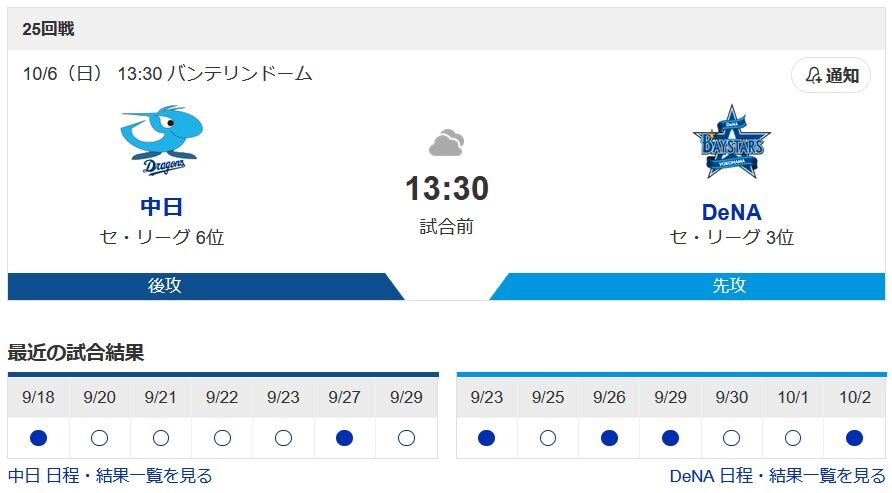Image resolution: width=892 pixels, height=493 pixels.
Task: Click Chunichi's 9/18 loss result dot
Action: [x=38, y=438]
